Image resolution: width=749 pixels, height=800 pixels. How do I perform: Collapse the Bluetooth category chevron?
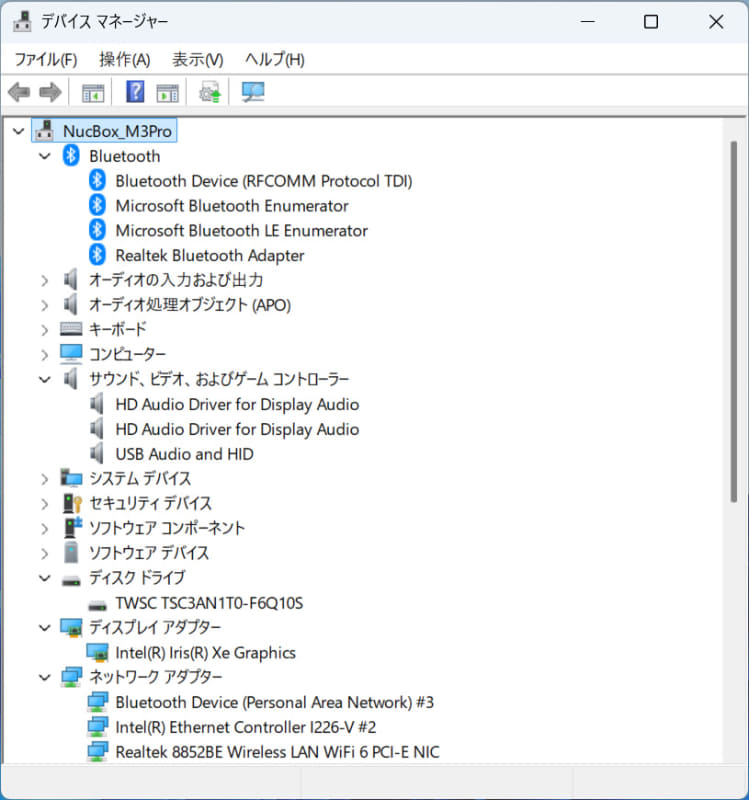coord(45,156)
